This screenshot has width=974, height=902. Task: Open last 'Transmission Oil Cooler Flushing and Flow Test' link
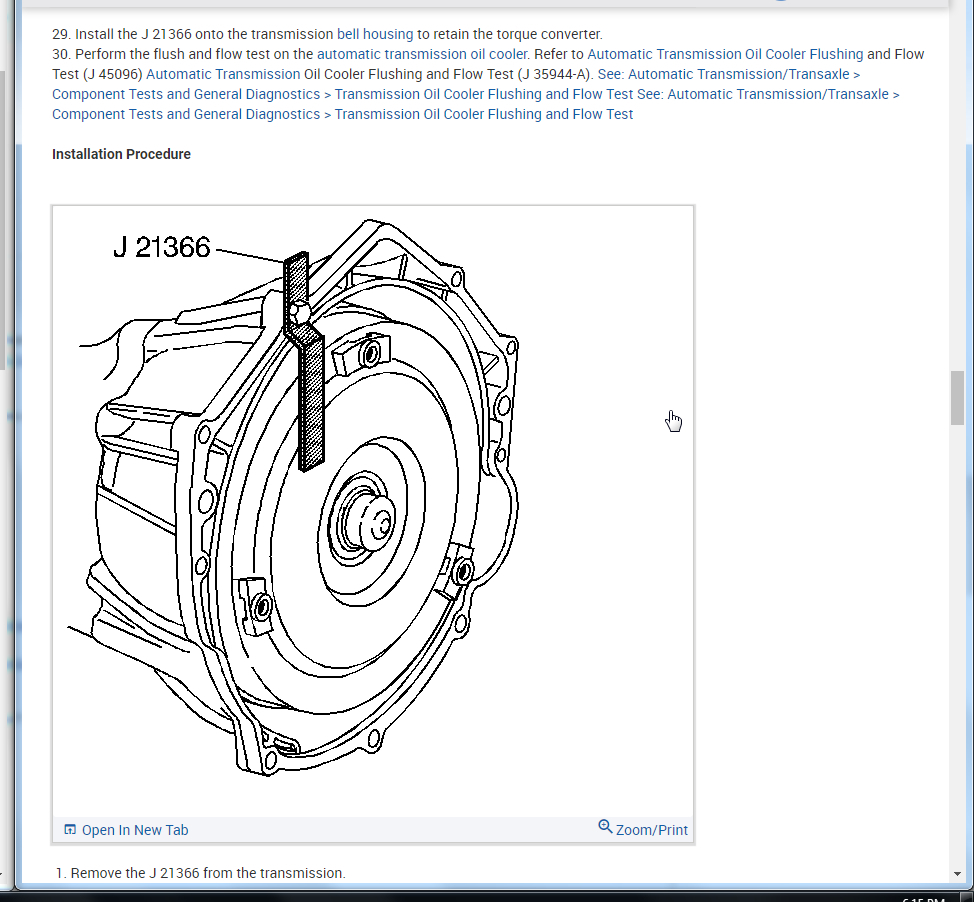[484, 114]
